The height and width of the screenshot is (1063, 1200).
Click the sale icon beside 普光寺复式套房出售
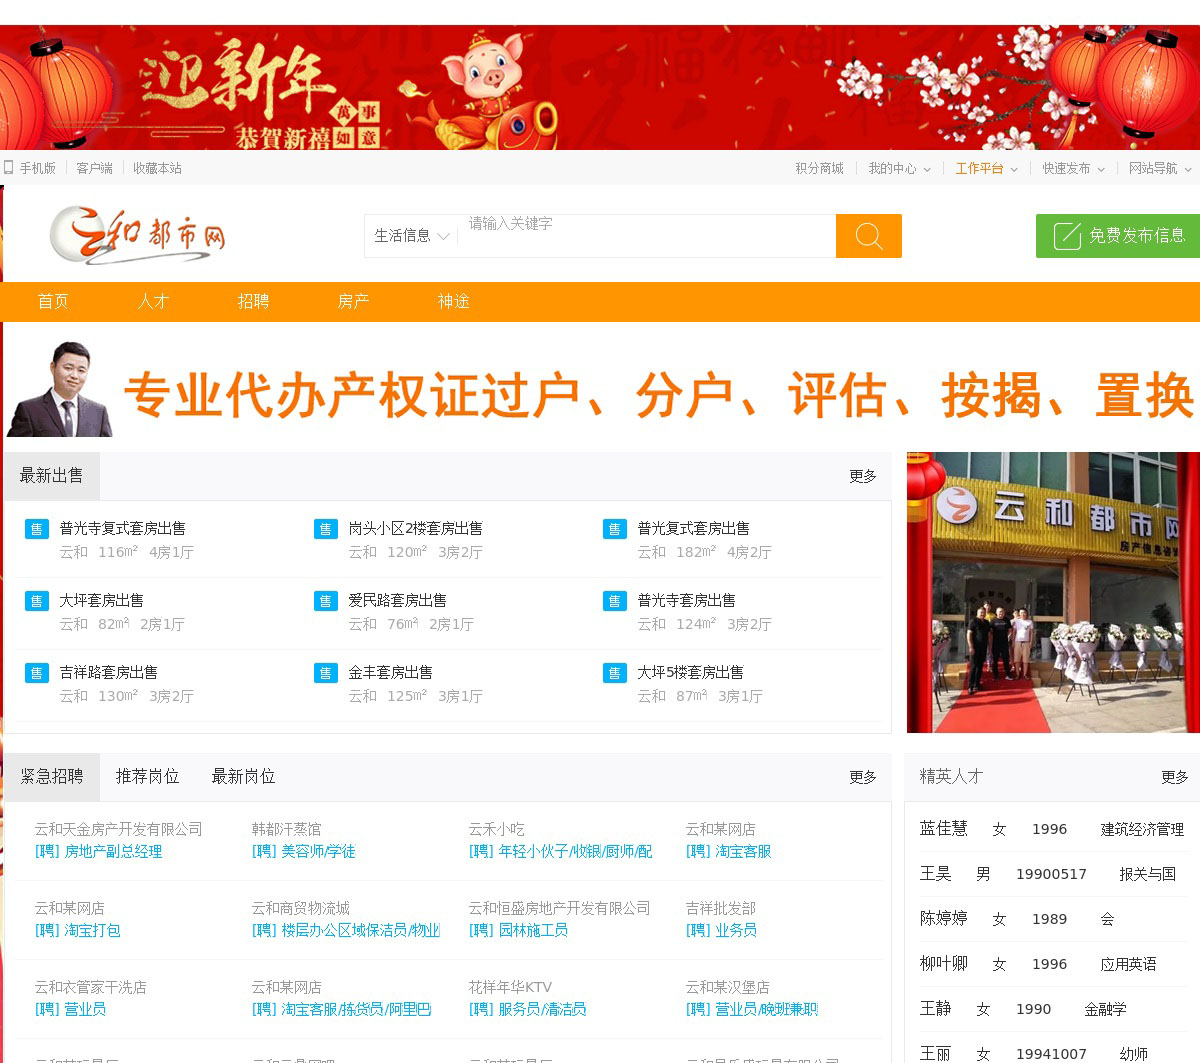pyautogui.click(x=36, y=529)
